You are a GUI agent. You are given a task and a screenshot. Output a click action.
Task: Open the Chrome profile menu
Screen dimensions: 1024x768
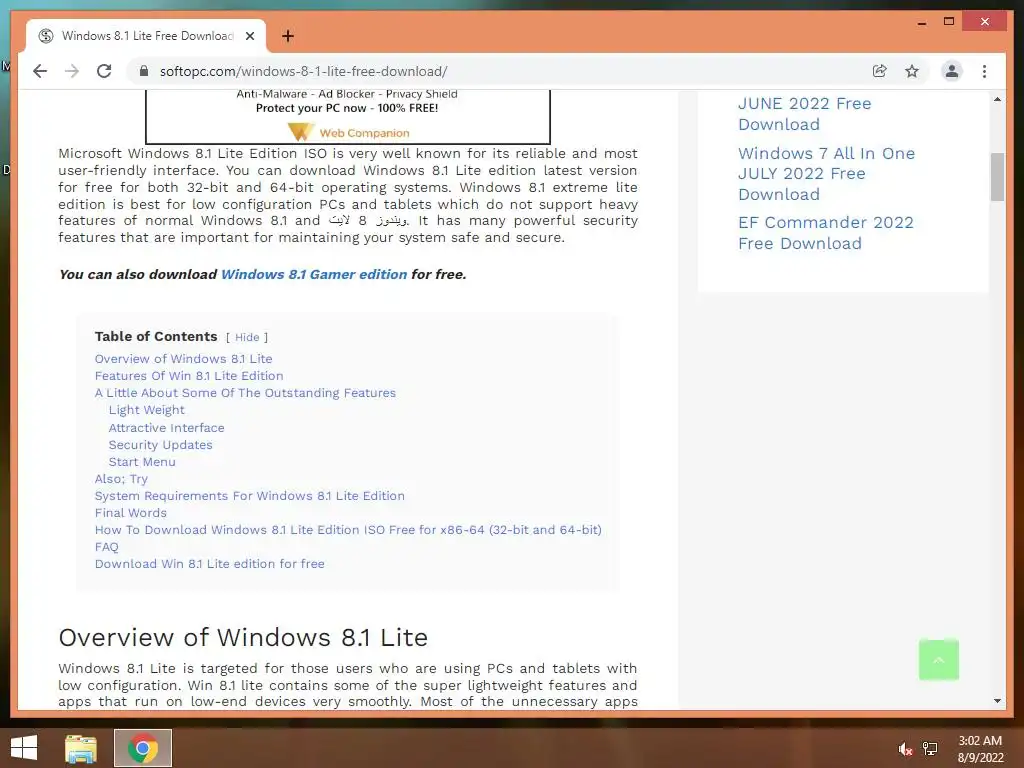(x=952, y=71)
